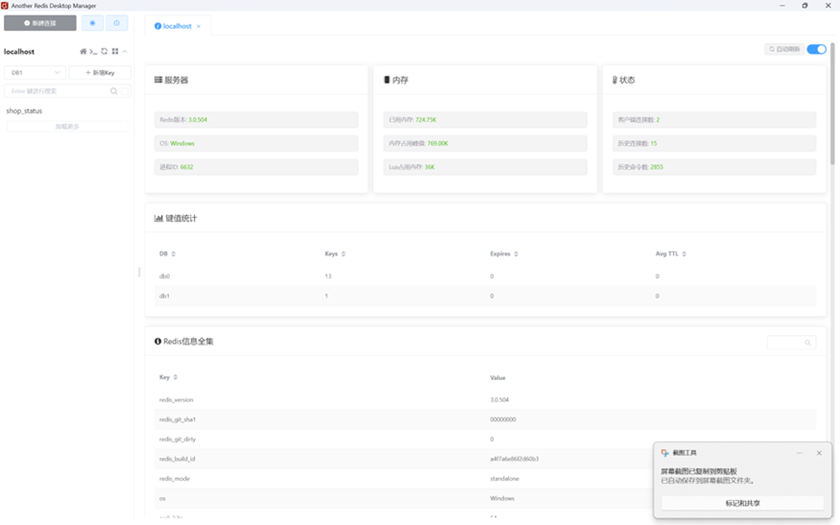Click the total connections 15 field
The image size is (840, 525).
pyautogui.click(x=714, y=143)
